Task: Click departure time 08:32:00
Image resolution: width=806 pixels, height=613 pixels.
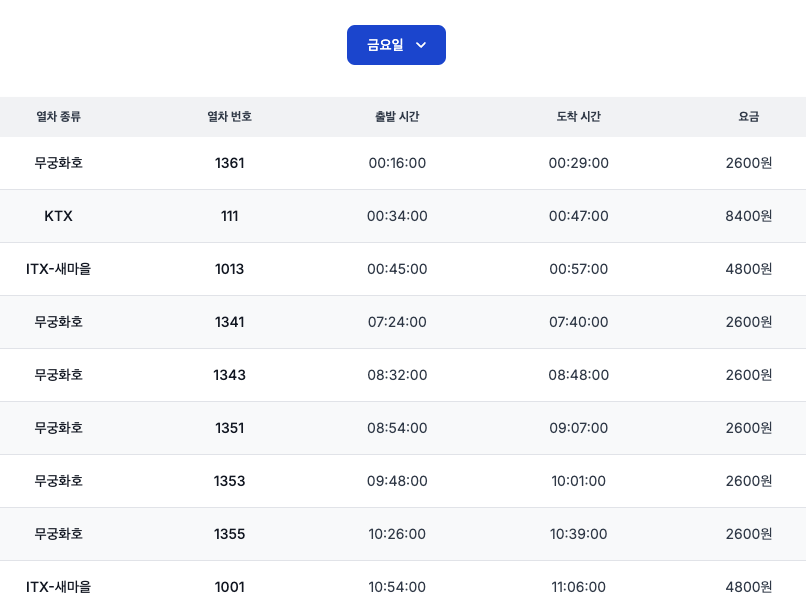Action: (397, 375)
